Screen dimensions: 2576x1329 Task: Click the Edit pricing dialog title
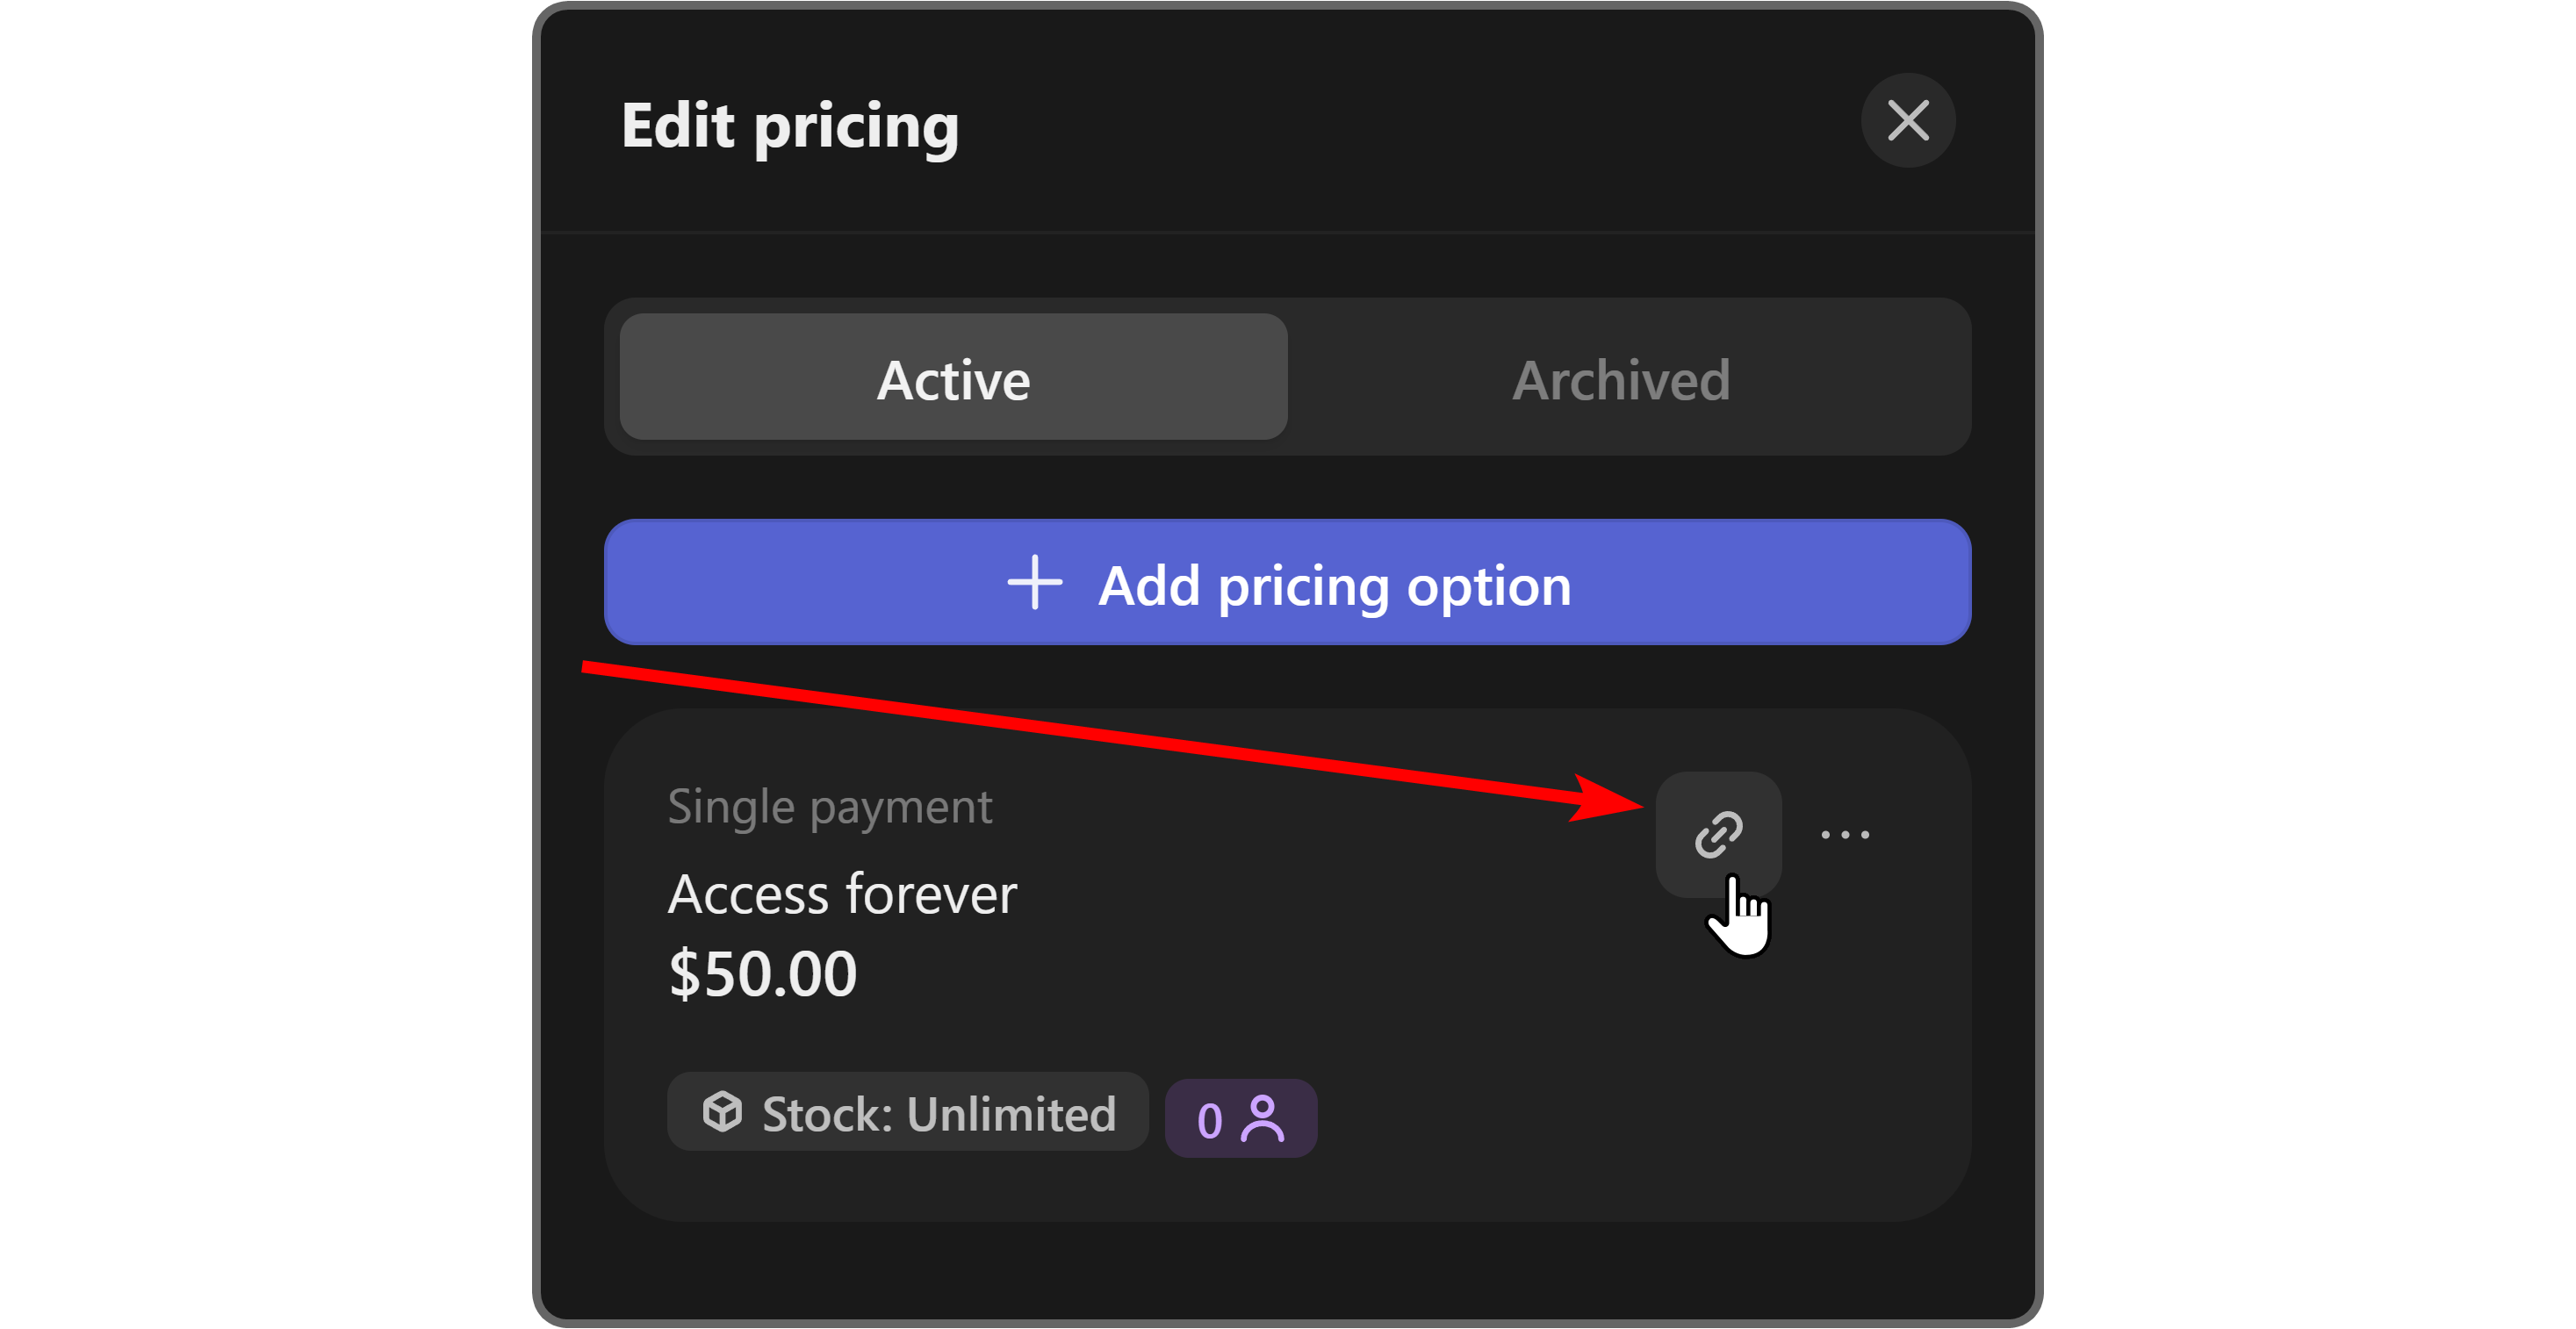pos(789,124)
